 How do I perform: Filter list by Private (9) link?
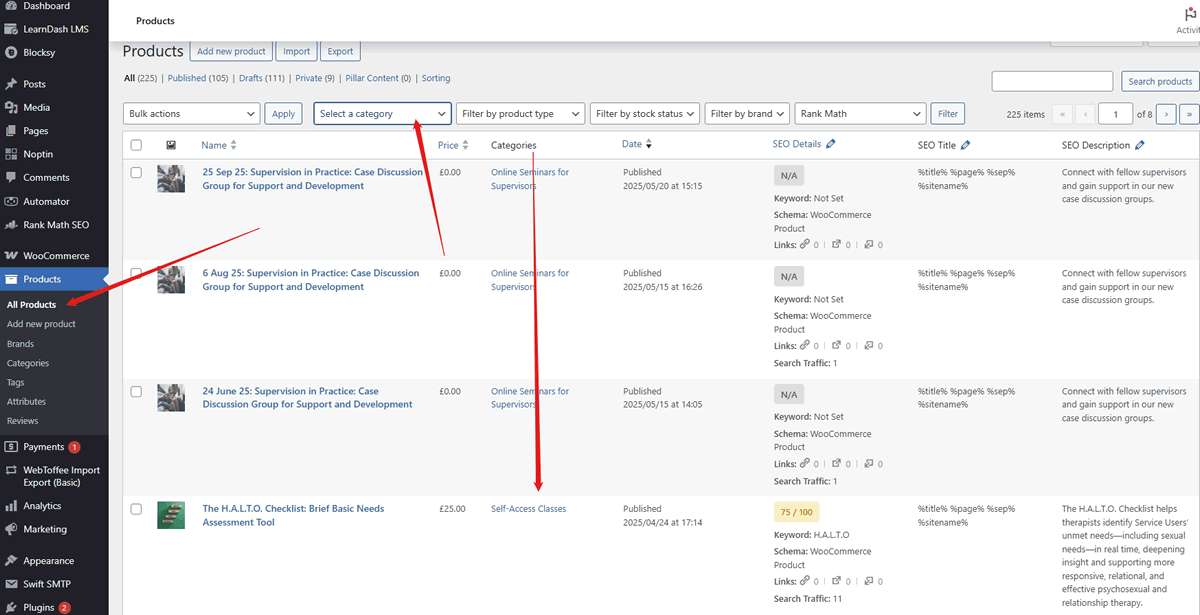pos(315,78)
